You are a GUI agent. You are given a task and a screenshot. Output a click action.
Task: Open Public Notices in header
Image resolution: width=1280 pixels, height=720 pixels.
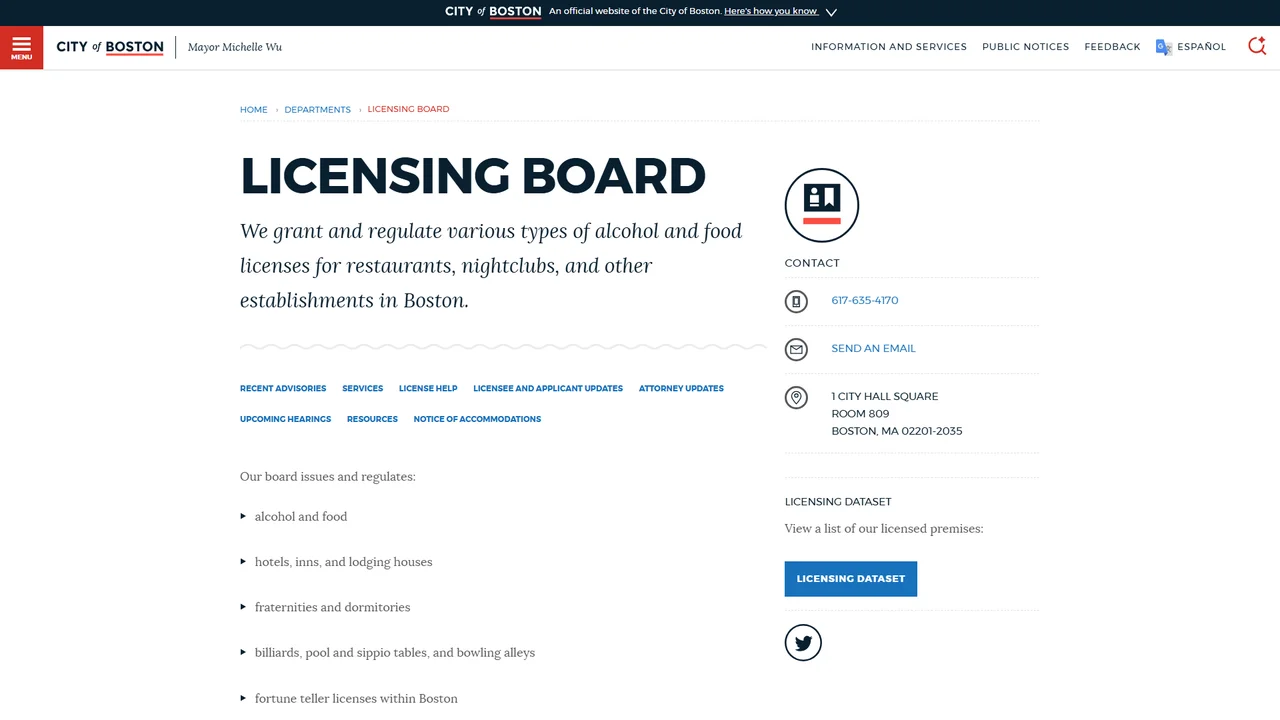click(x=1025, y=47)
